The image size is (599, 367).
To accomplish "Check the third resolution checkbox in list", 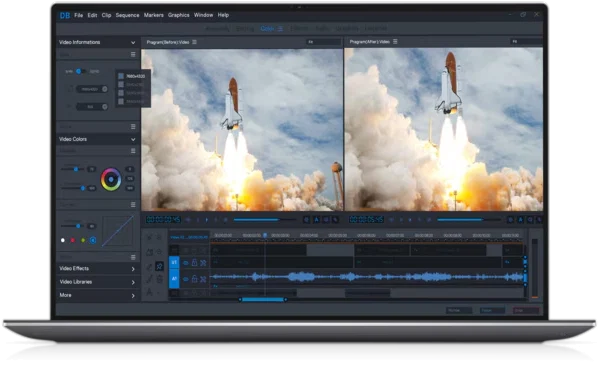I will [x=121, y=93].
